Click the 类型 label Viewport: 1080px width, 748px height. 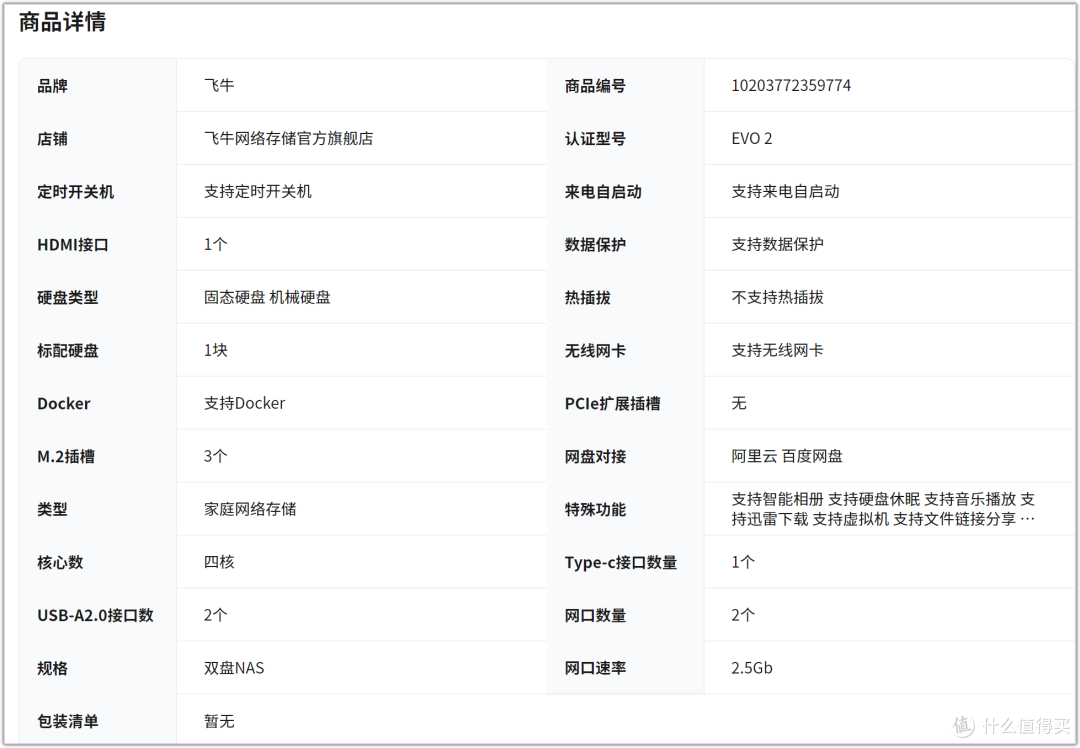(52, 510)
